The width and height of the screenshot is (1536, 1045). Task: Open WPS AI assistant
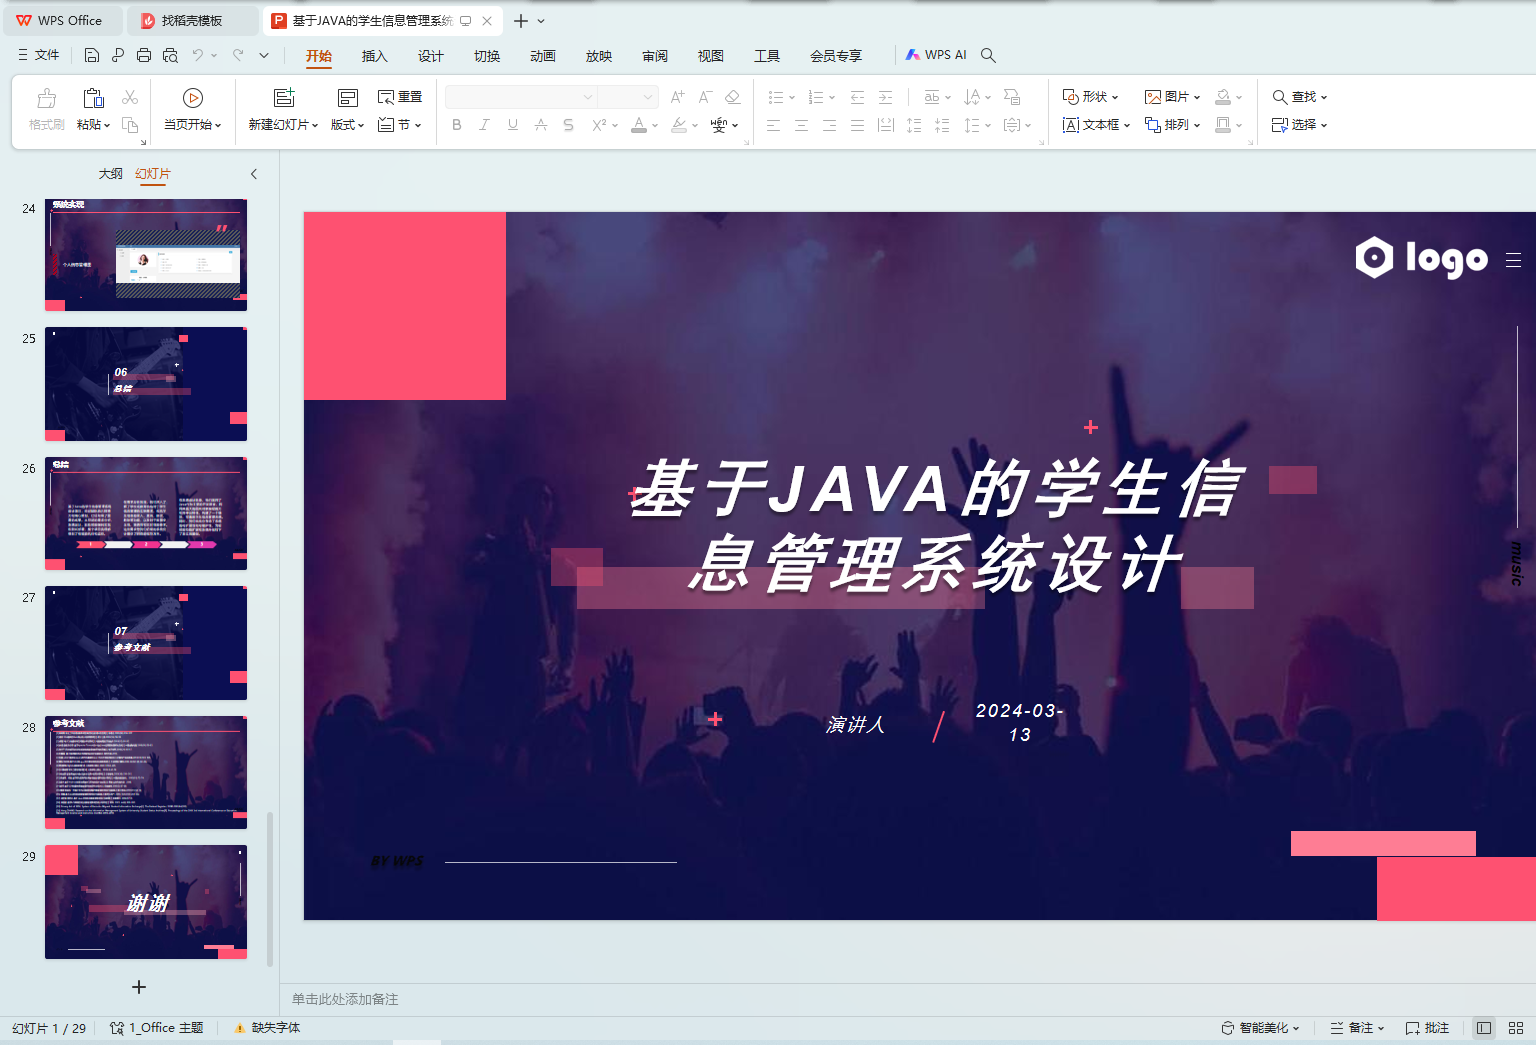(x=936, y=55)
